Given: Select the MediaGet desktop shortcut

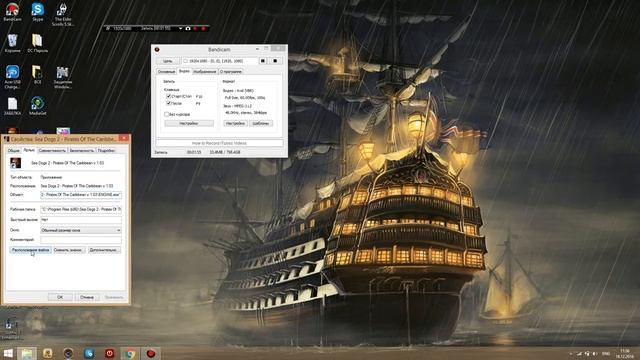Looking at the screenshot, I should pyautogui.click(x=38, y=106).
